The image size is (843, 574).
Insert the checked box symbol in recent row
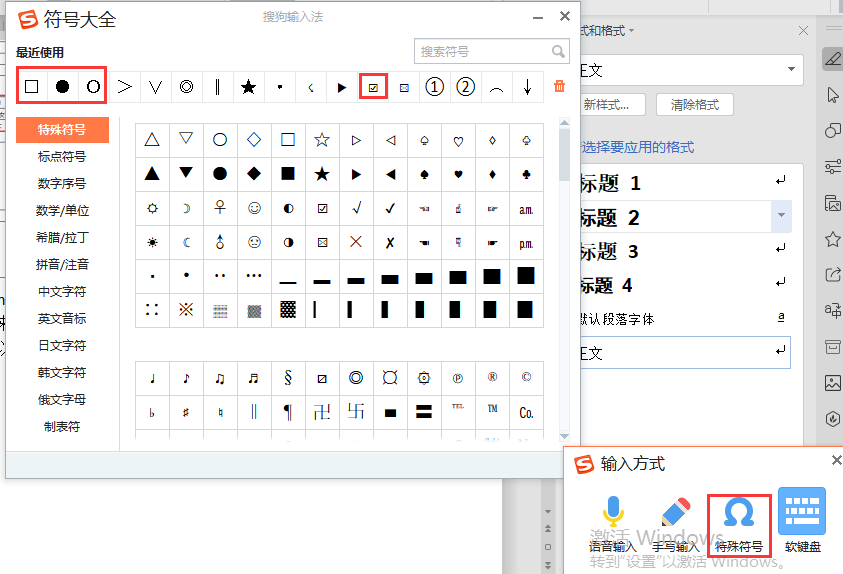(373, 87)
